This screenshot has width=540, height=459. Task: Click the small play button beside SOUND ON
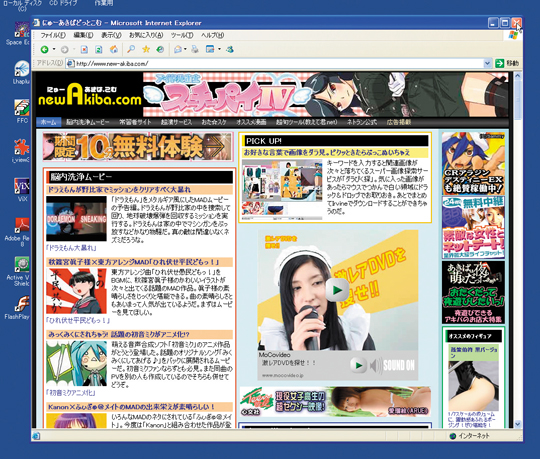click(x=359, y=365)
